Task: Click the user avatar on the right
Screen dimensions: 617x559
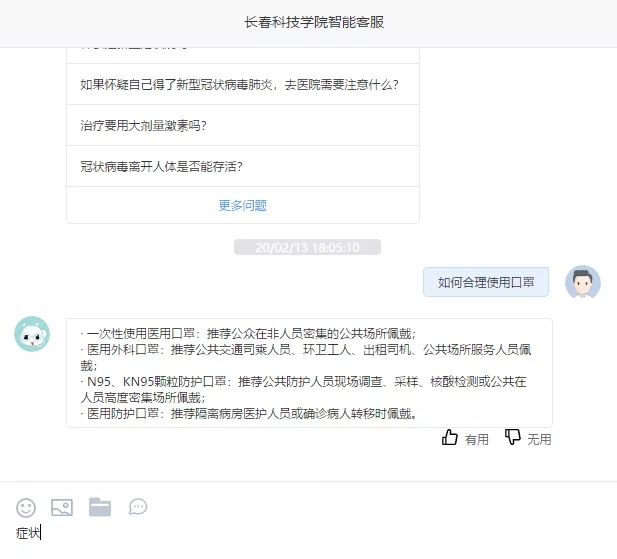Action: 583,283
